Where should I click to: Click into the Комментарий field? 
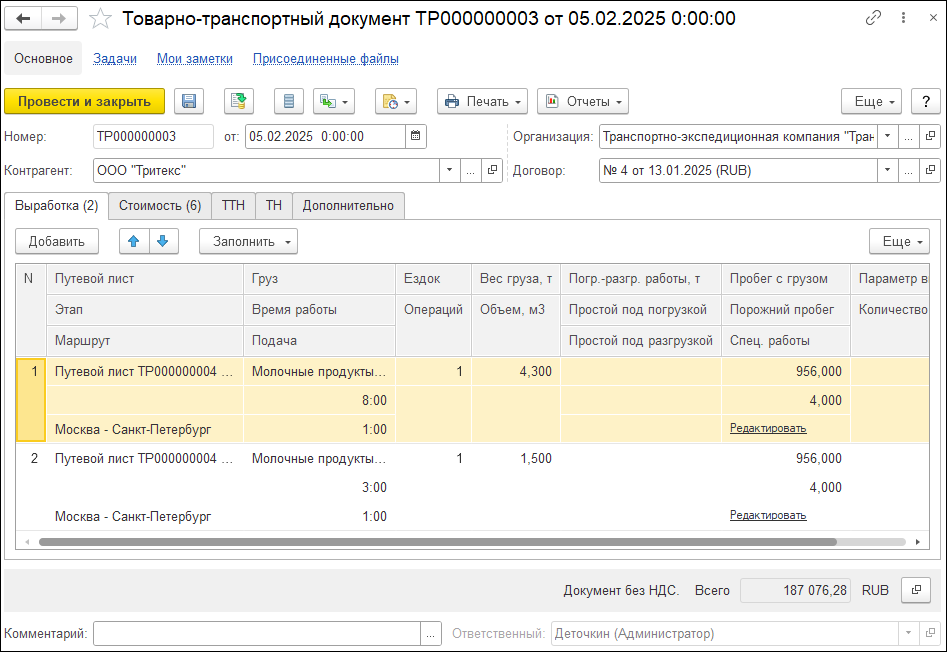click(x=257, y=634)
